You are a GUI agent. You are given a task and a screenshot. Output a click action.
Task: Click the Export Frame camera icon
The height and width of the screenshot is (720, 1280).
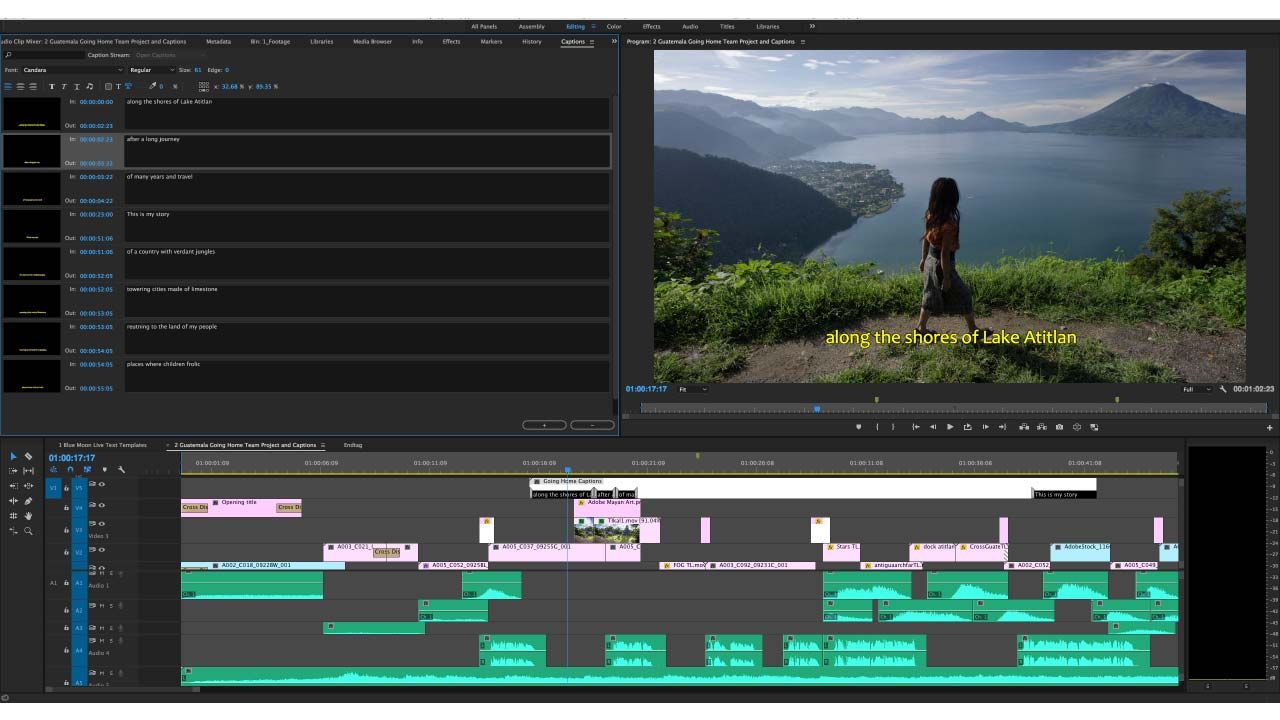pos(1058,427)
